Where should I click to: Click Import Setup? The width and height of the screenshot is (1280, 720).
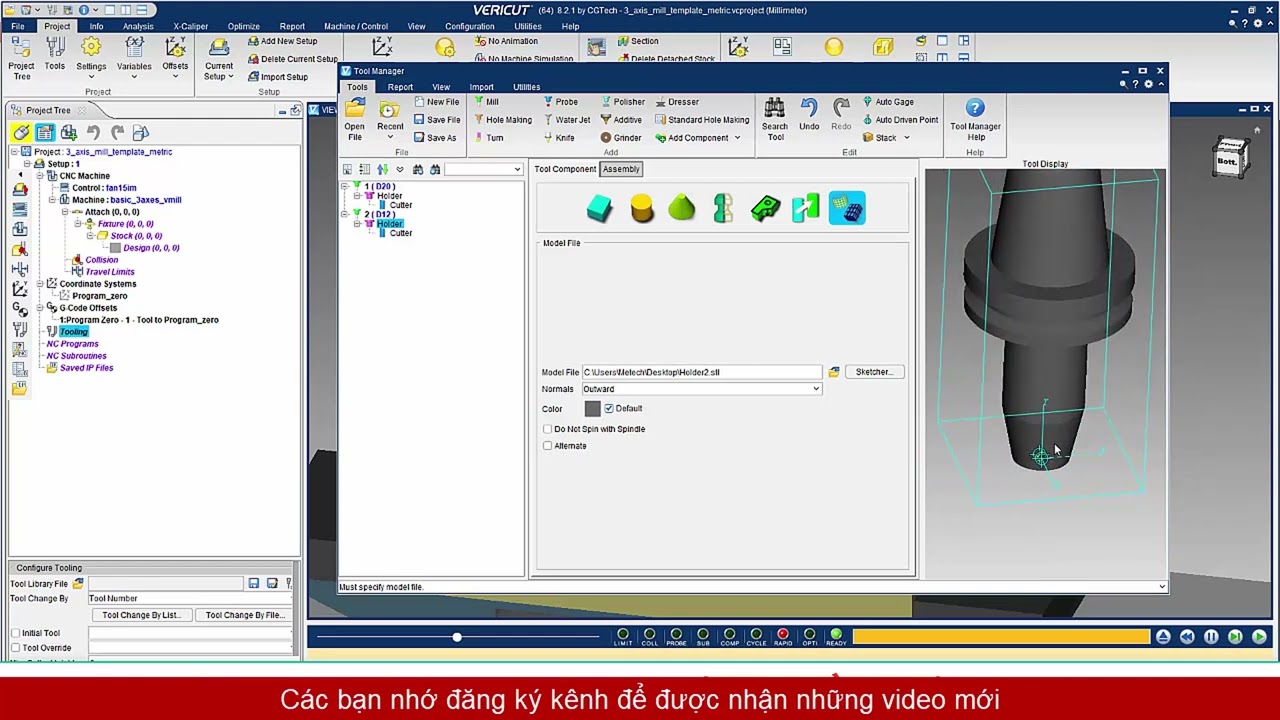pos(277,77)
